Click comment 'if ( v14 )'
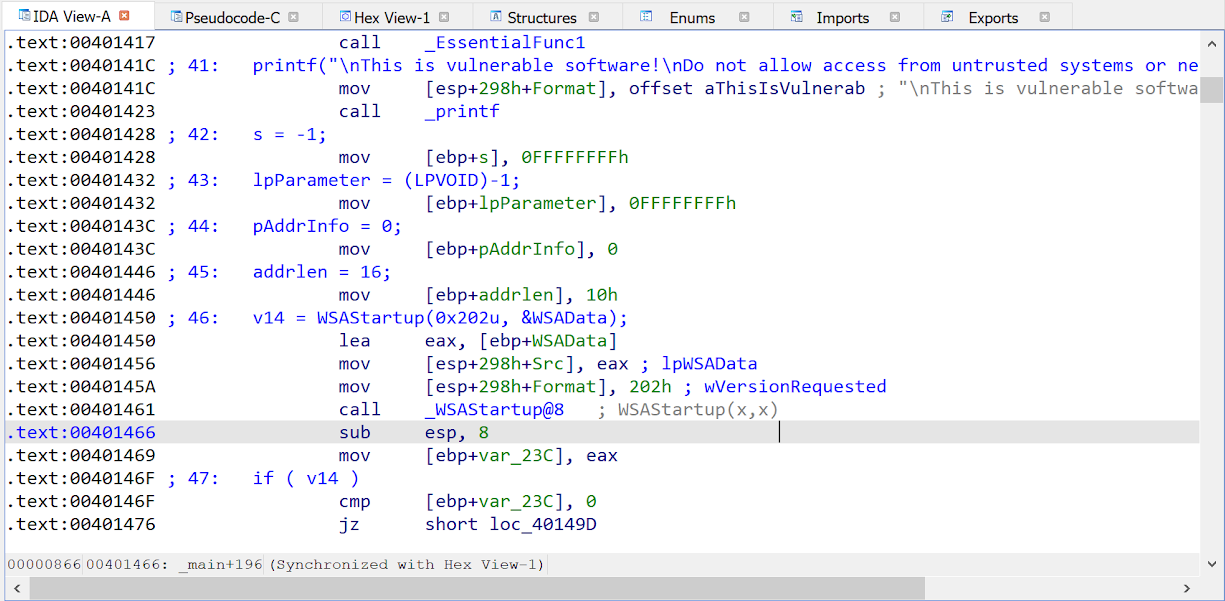Screen dimensions: 1225x601 point(306,478)
